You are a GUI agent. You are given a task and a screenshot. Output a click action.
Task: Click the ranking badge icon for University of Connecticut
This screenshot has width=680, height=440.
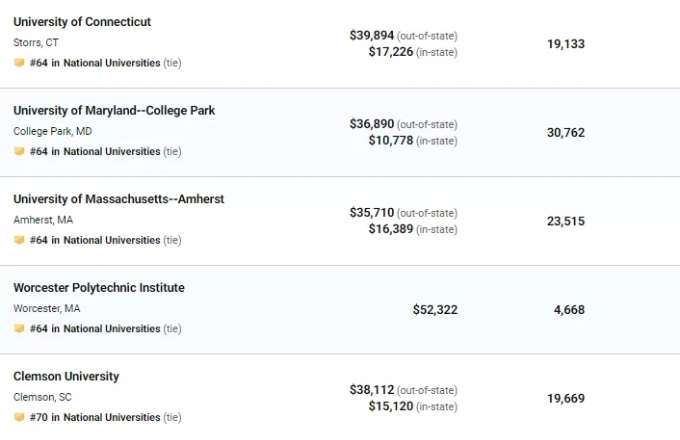[x=19, y=63]
